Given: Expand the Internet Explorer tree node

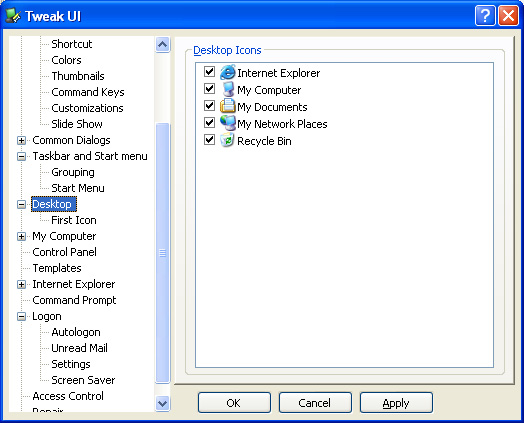Looking at the screenshot, I should [21, 285].
